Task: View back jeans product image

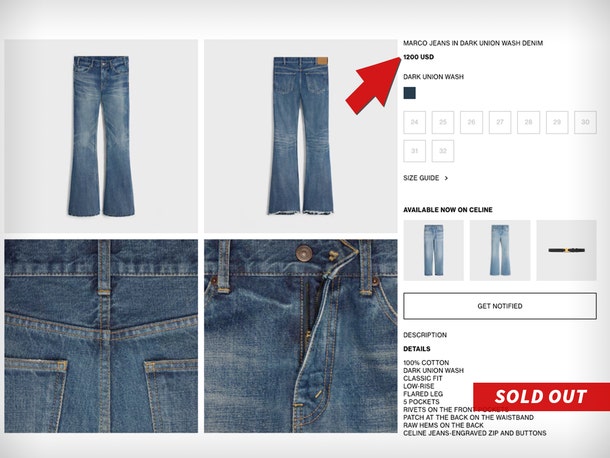Action: 301,136
